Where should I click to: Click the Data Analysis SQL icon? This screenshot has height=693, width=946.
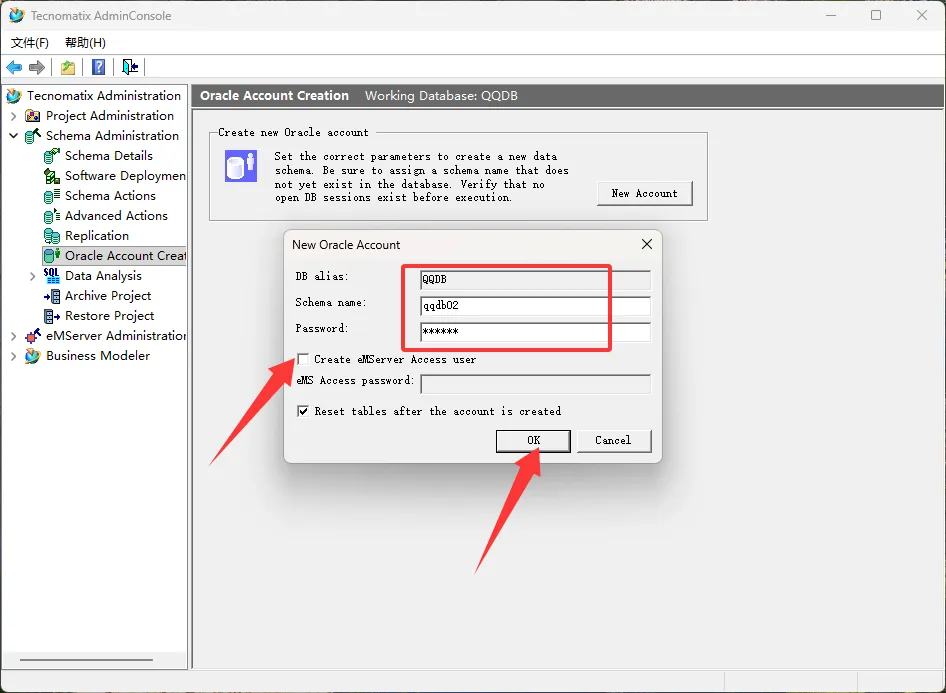click(52, 276)
